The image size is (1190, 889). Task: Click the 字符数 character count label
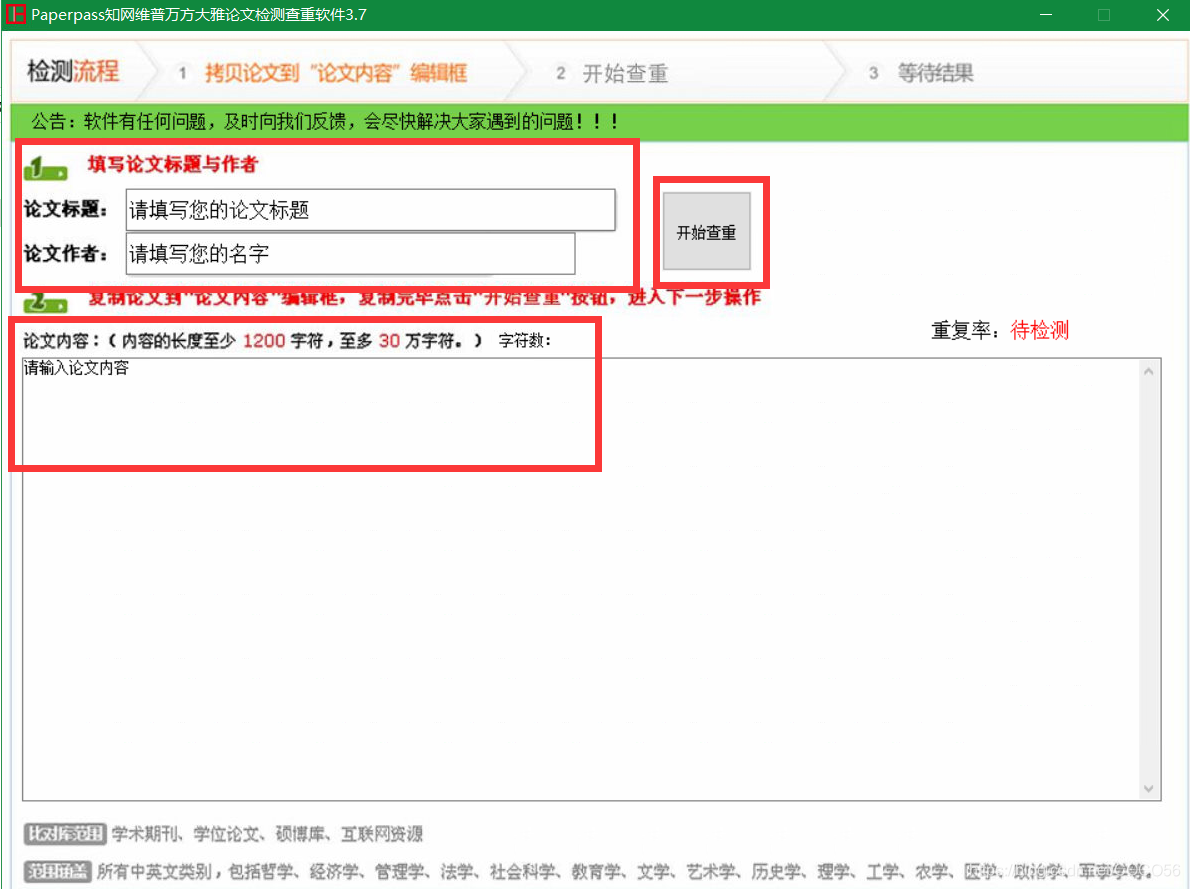(524, 340)
